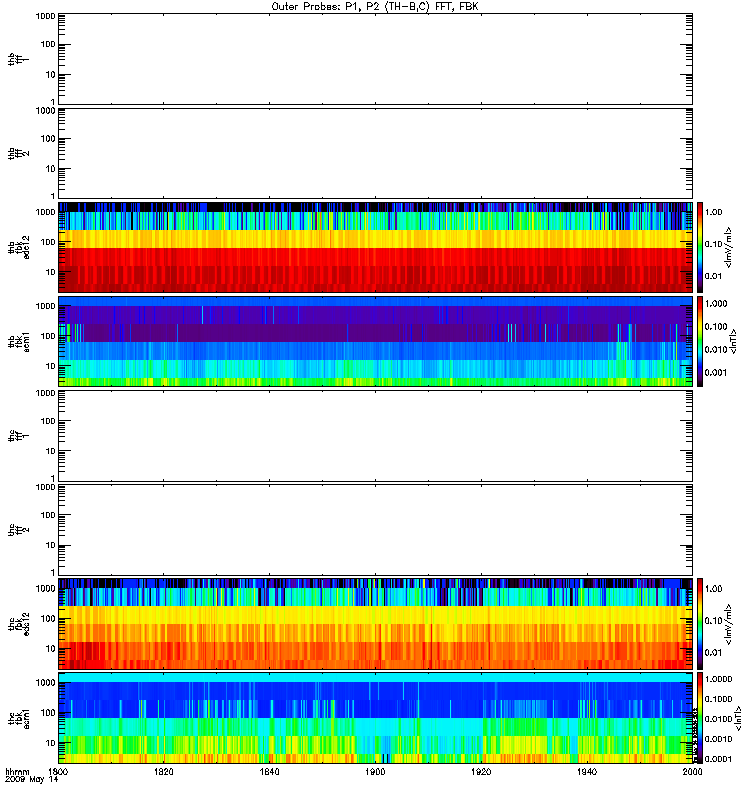This screenshot has width=750, height=800.
Task: Click the 1000 y-axis tick of thb fft 1 panel
Action: coord(45,16)
